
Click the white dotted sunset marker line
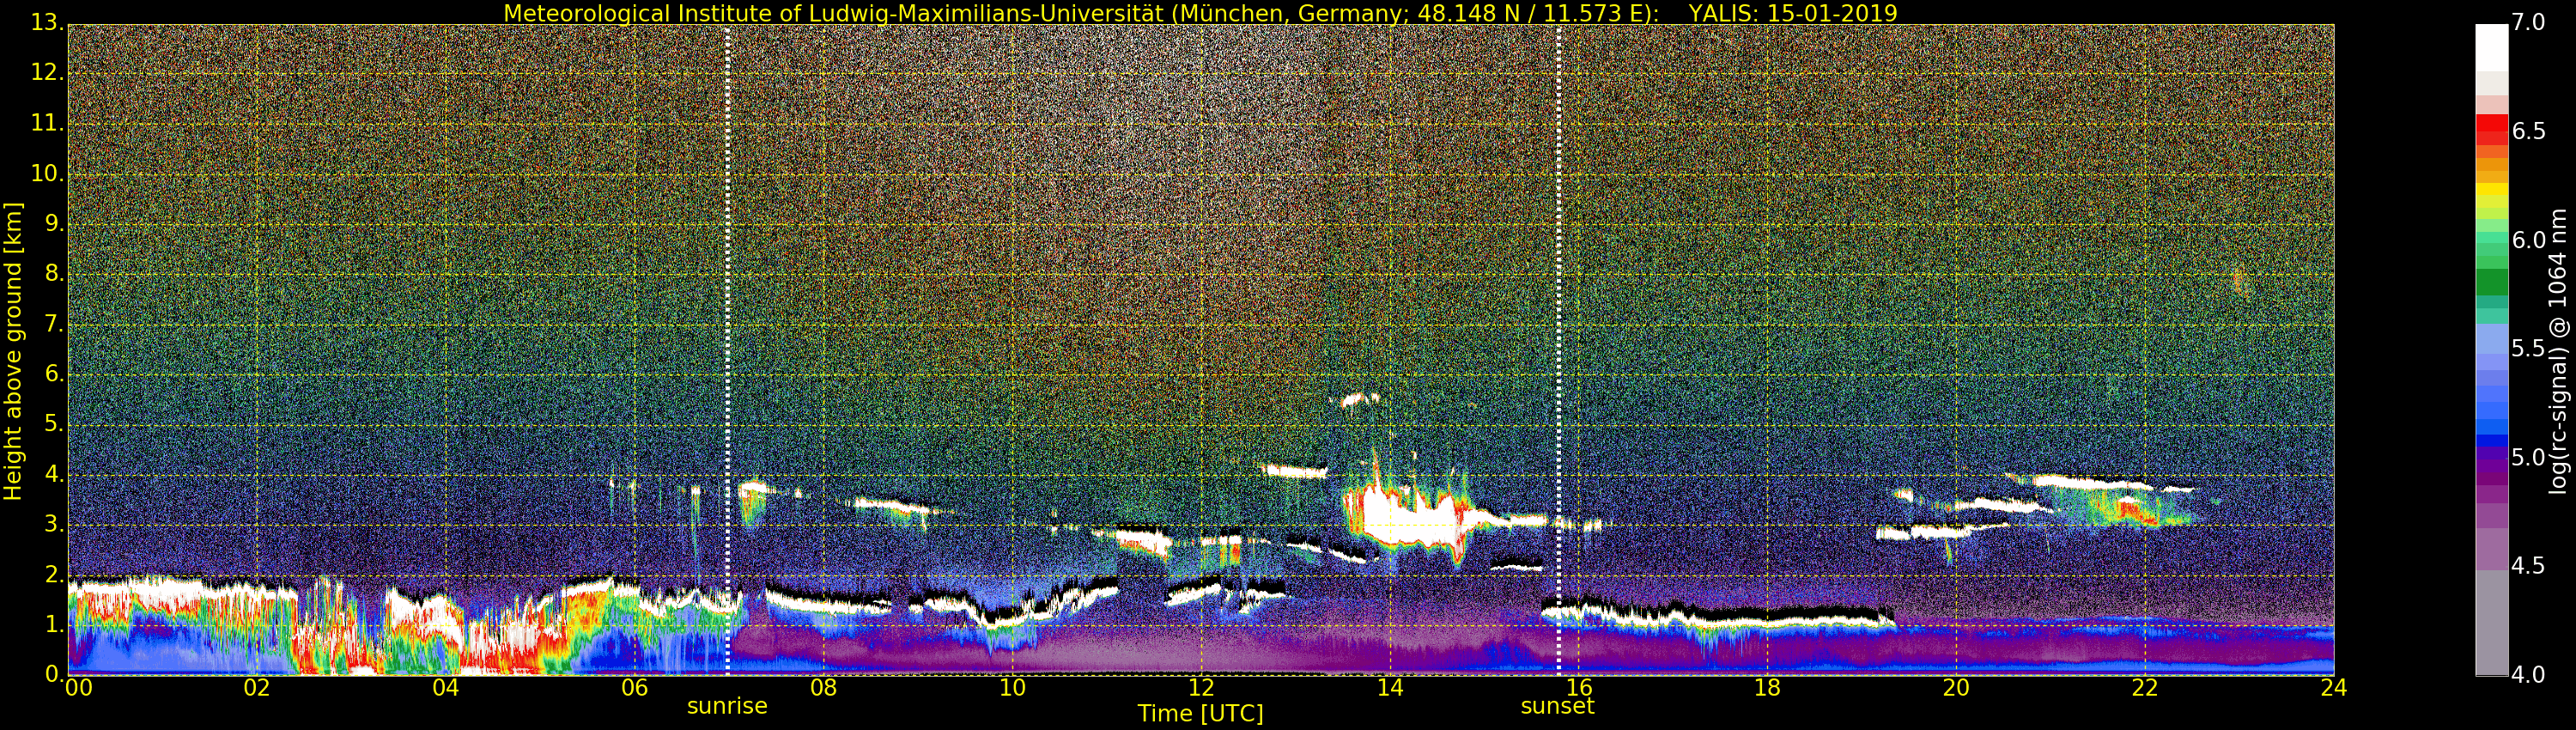pos(1558,349)
